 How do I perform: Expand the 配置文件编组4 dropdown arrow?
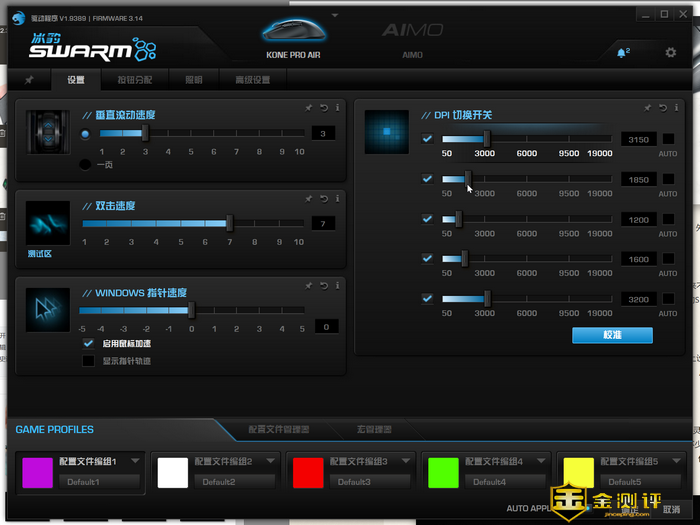pyautogui.click(x=541, y=461)
